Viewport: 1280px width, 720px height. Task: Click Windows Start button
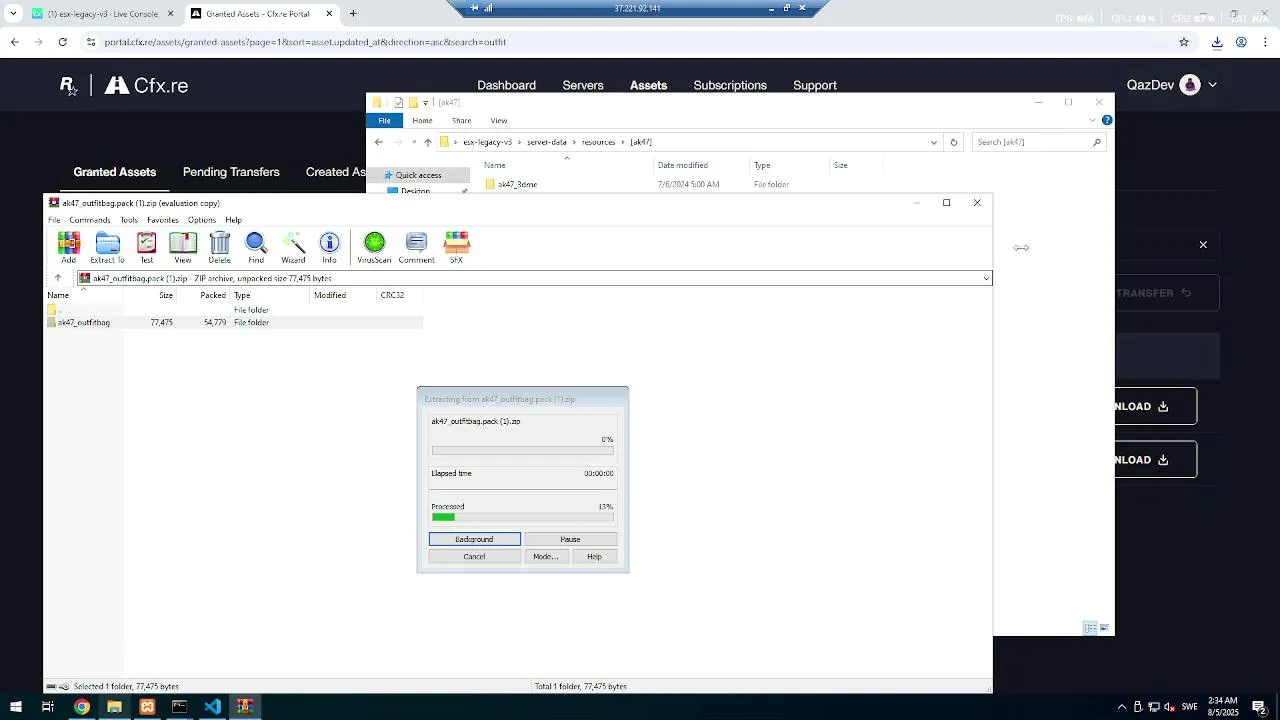point(15,707)
